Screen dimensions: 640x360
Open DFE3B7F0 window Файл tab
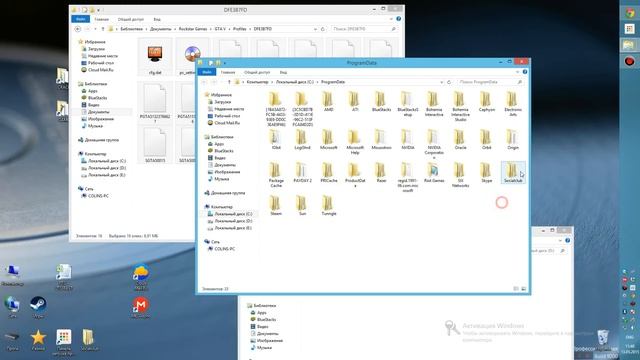80,19
